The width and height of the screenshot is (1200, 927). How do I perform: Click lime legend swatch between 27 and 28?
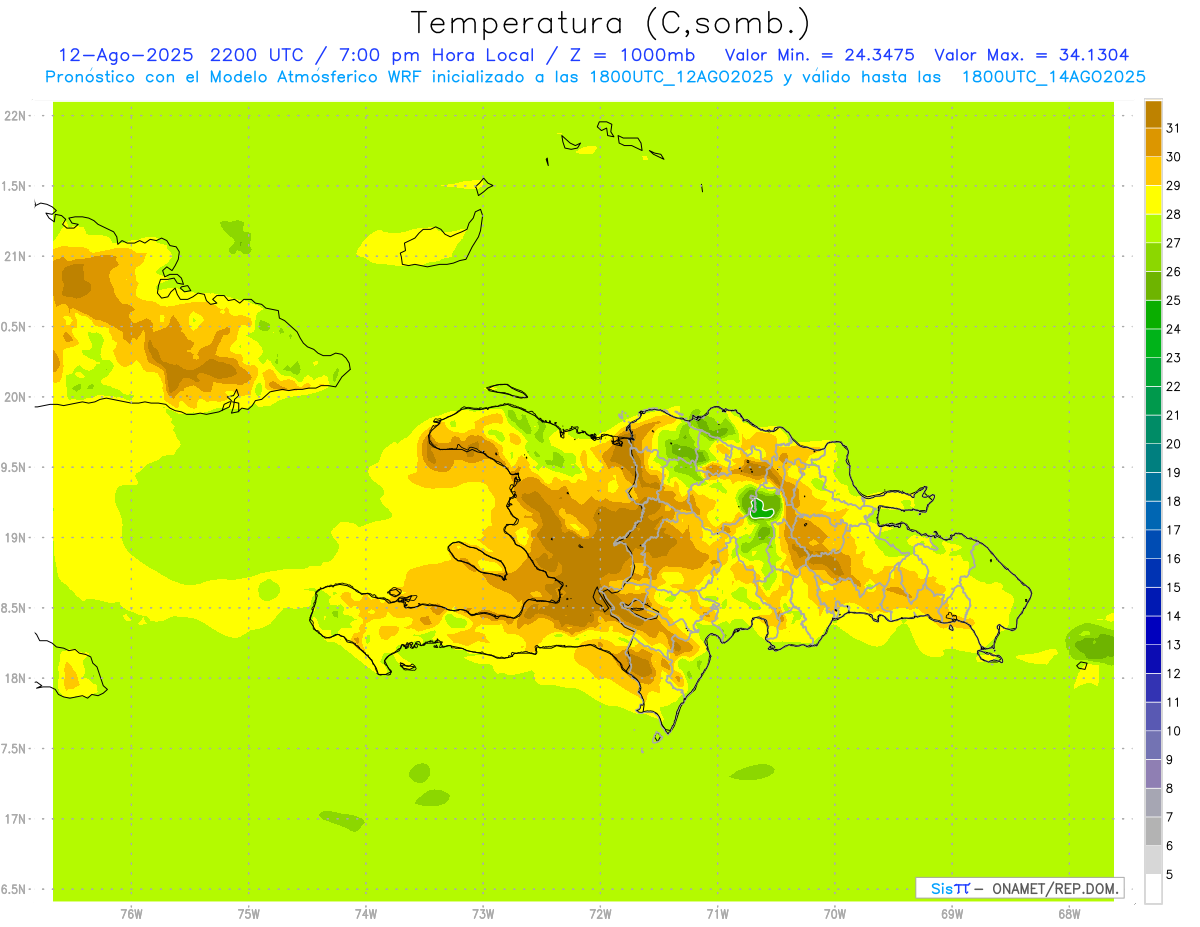point(1153,228)
